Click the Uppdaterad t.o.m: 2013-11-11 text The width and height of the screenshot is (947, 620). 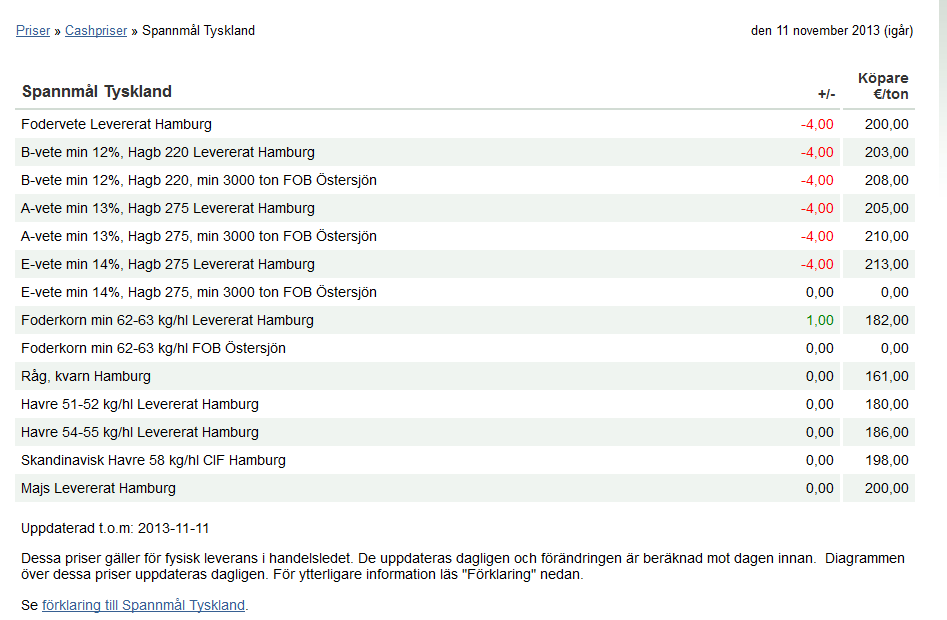[x=115, y=528]
